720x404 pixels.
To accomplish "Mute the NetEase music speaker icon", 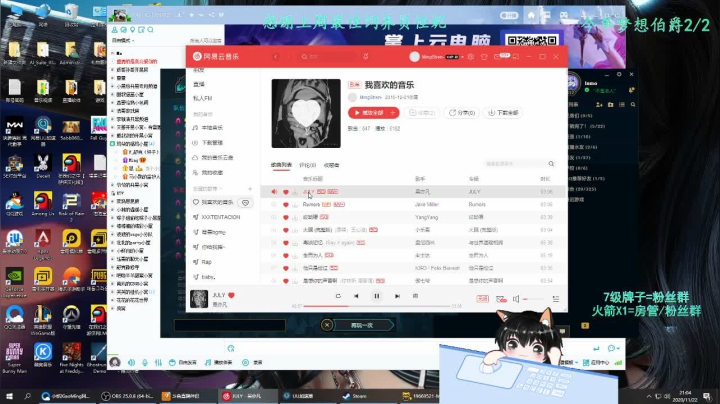I will coord(516,299).
